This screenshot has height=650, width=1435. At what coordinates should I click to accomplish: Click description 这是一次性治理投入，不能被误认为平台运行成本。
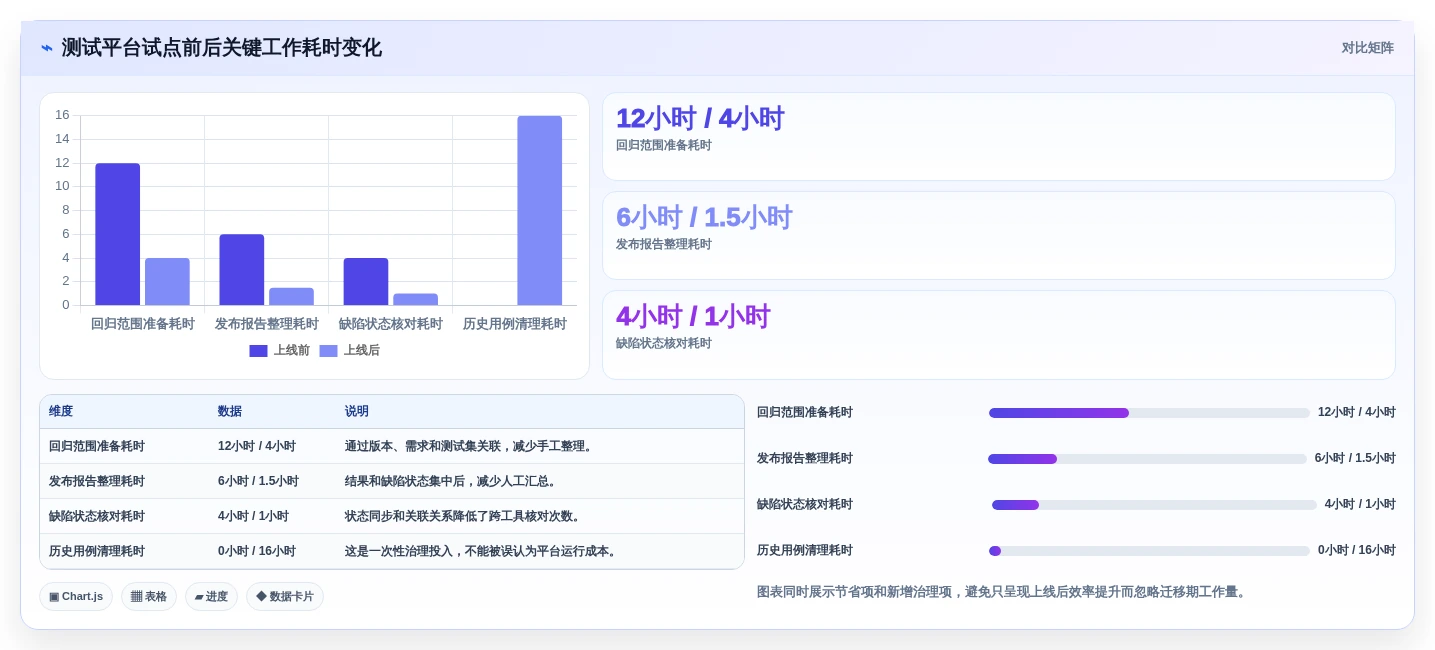coord(483,551)
